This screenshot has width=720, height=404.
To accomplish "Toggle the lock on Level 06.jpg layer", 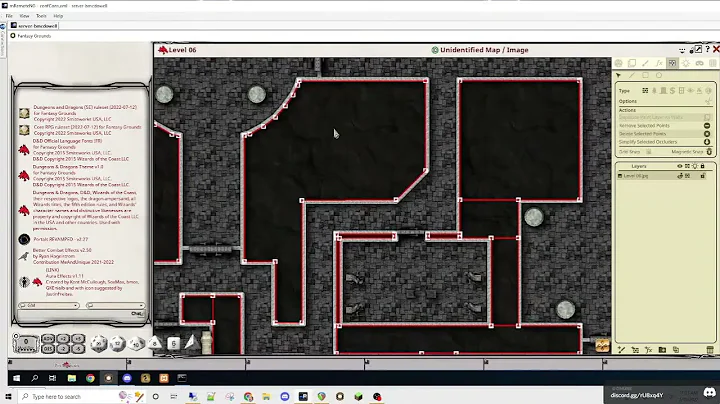I will tap(703, 176).
